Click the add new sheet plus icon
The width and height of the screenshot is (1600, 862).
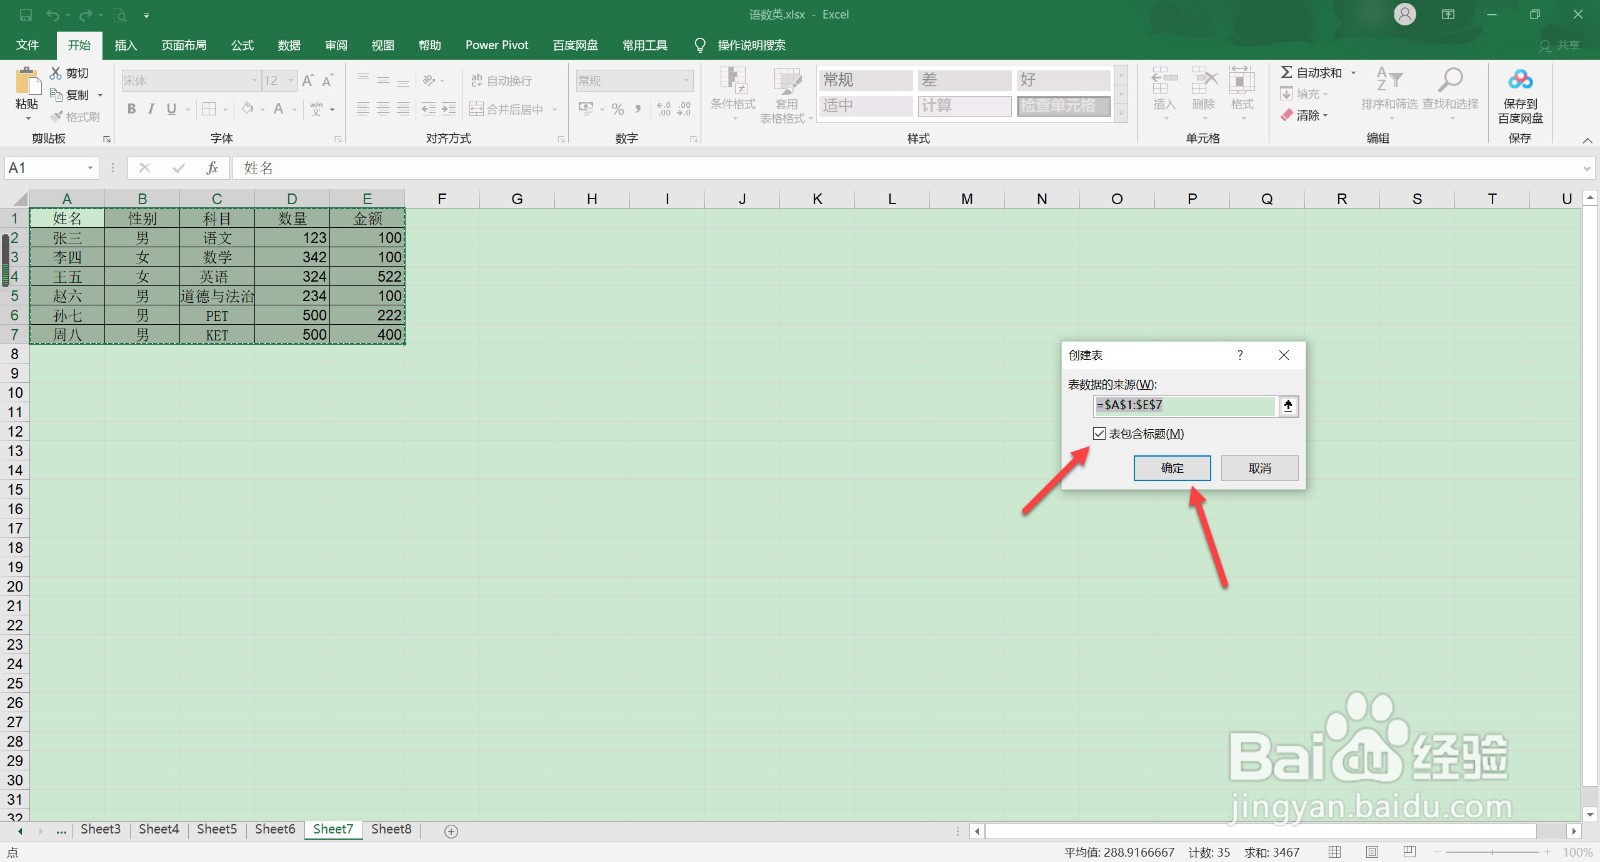tap(451, 831)
